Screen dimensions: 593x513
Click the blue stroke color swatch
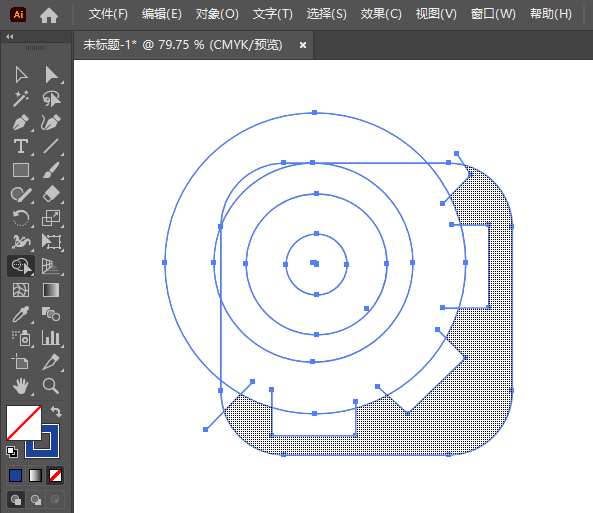42,441
